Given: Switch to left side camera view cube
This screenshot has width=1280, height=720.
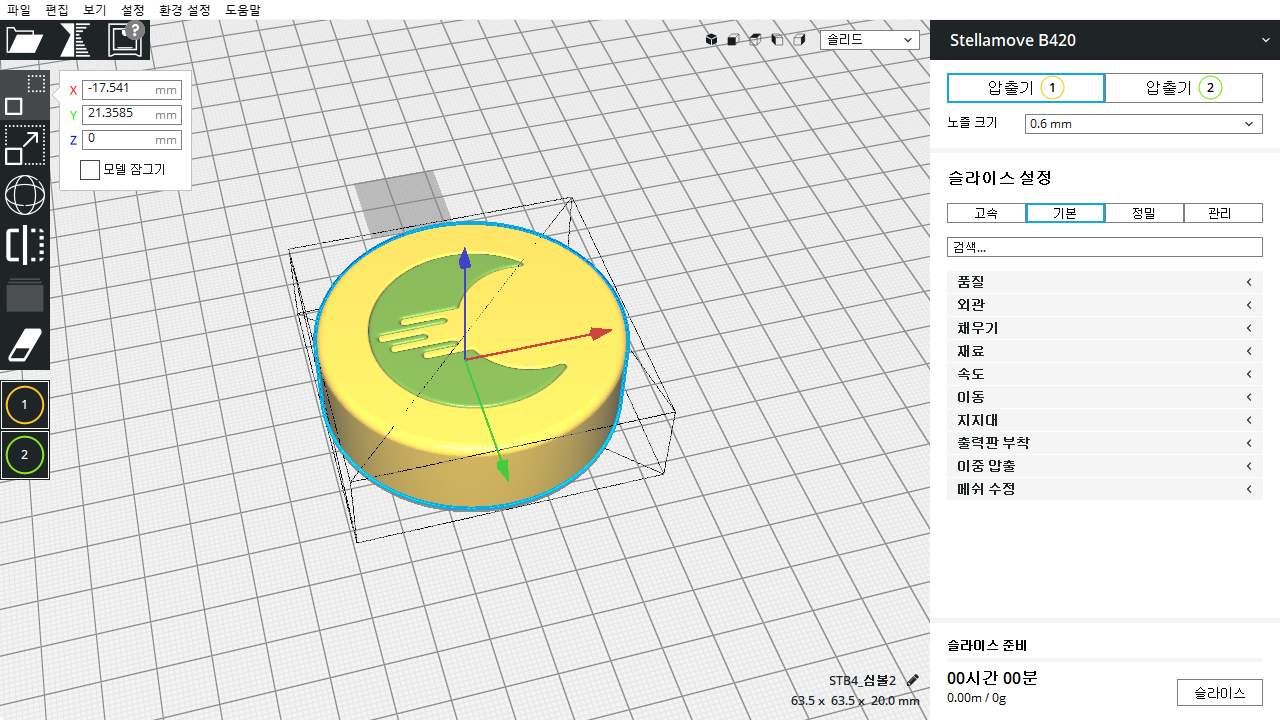Looking at the screenshot, I should coord(777,40).
